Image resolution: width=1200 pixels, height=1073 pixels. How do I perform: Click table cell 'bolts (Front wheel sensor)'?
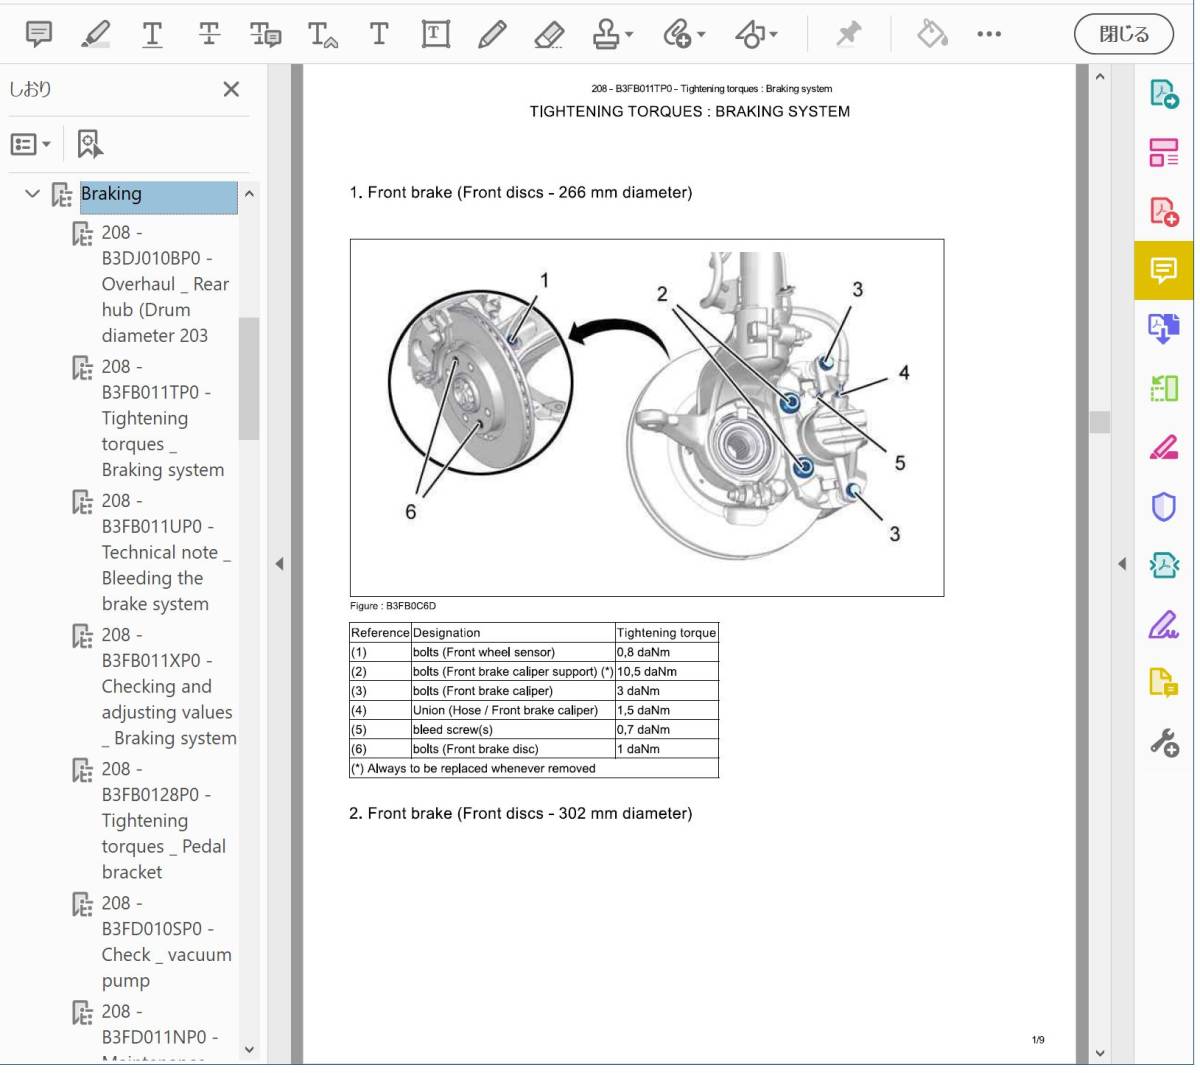(513, 652)
